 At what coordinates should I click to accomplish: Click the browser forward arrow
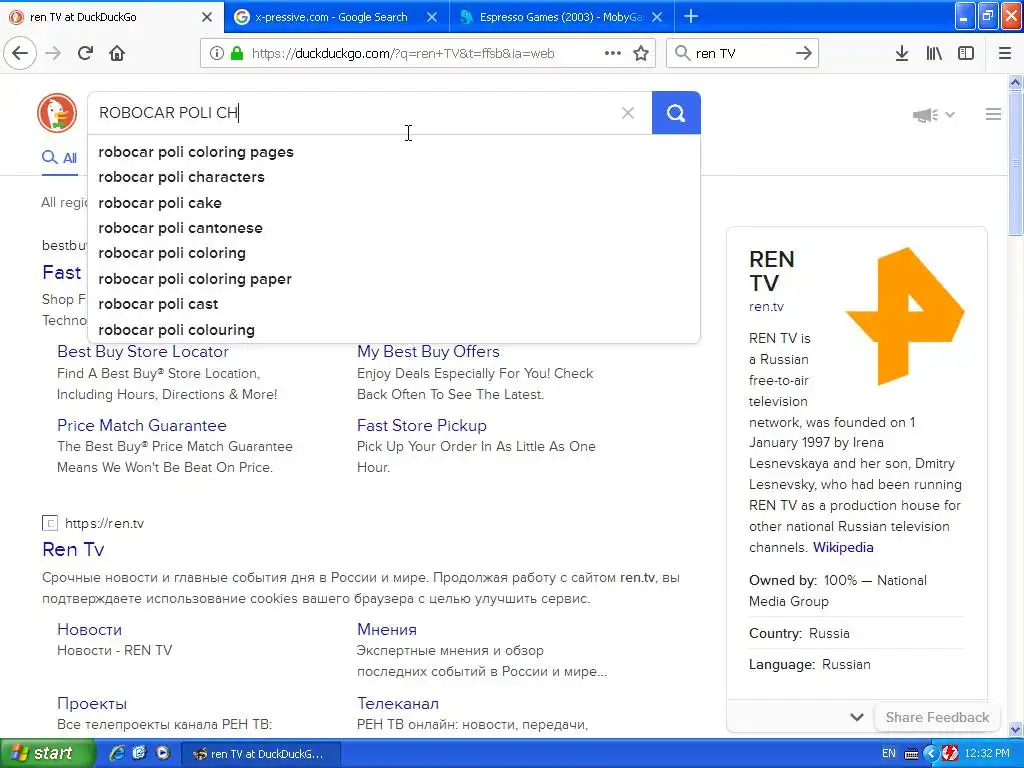53,53
